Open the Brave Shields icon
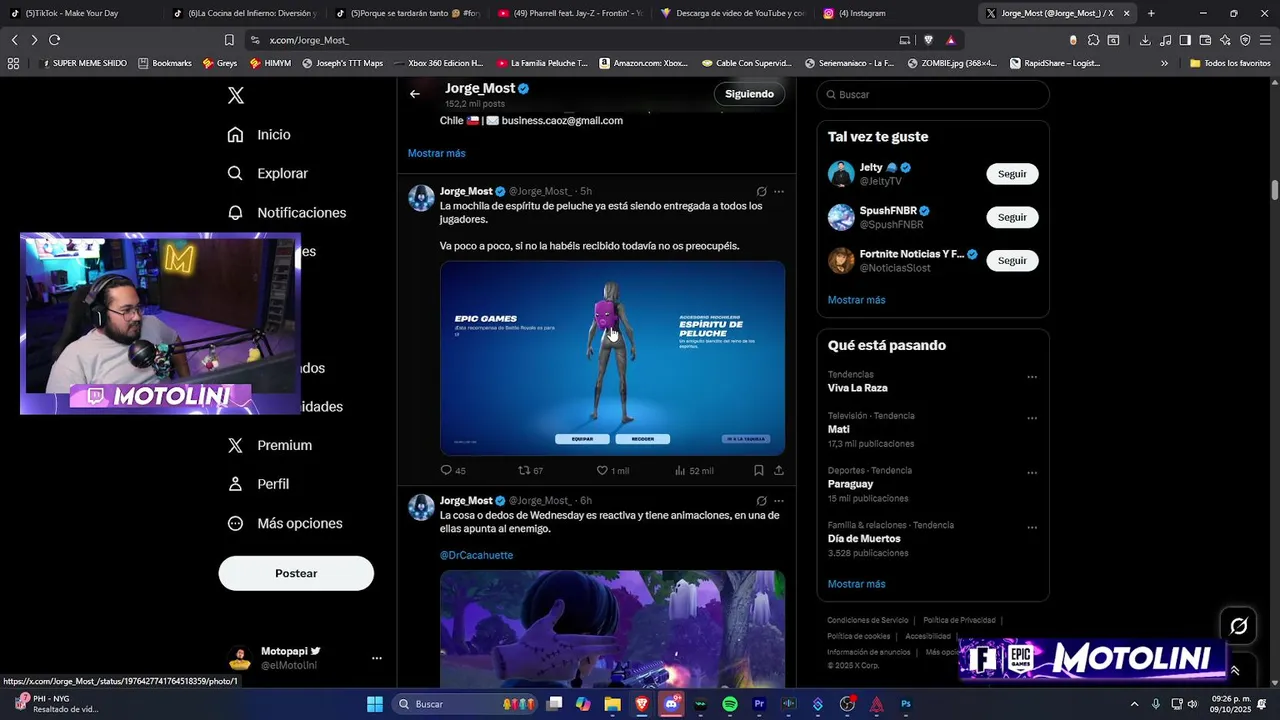Viewport: 1280px width, 720px height. (x=928, y=40)
